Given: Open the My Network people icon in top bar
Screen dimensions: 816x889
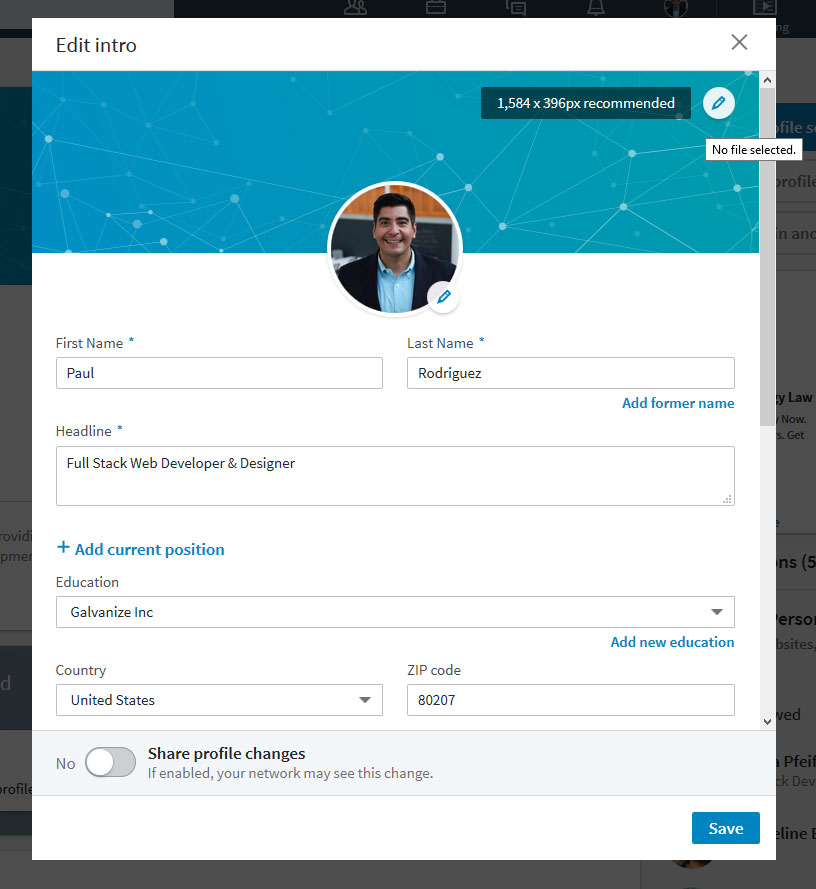Looking at the screenshot, I should 355,8.
